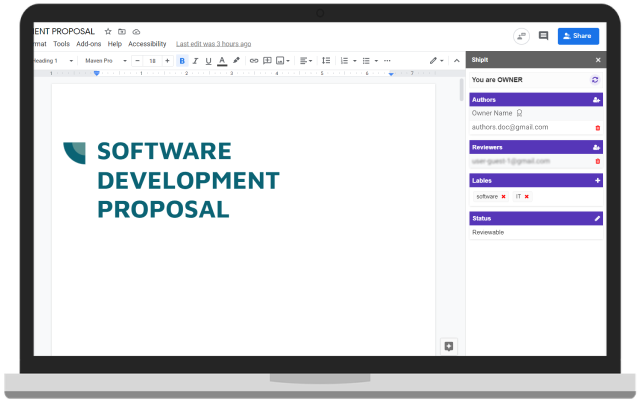Open the Add-ons menu
640x400 pixels.
(89, 44)
